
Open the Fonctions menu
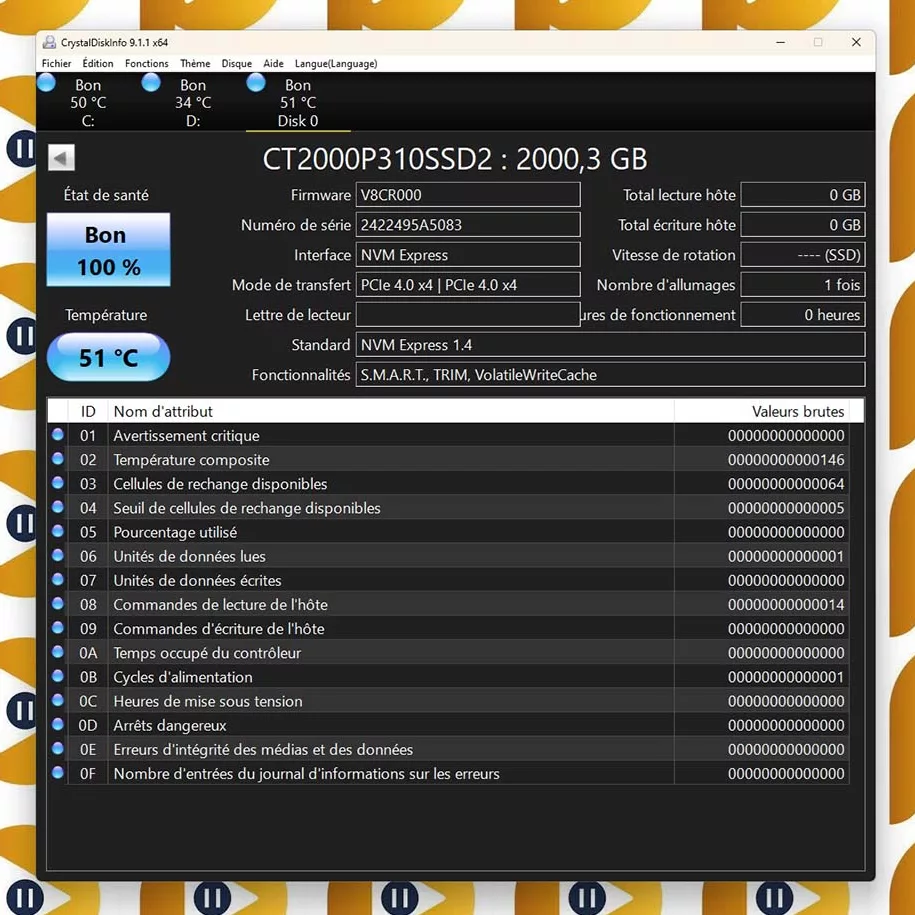click(146, 64)
